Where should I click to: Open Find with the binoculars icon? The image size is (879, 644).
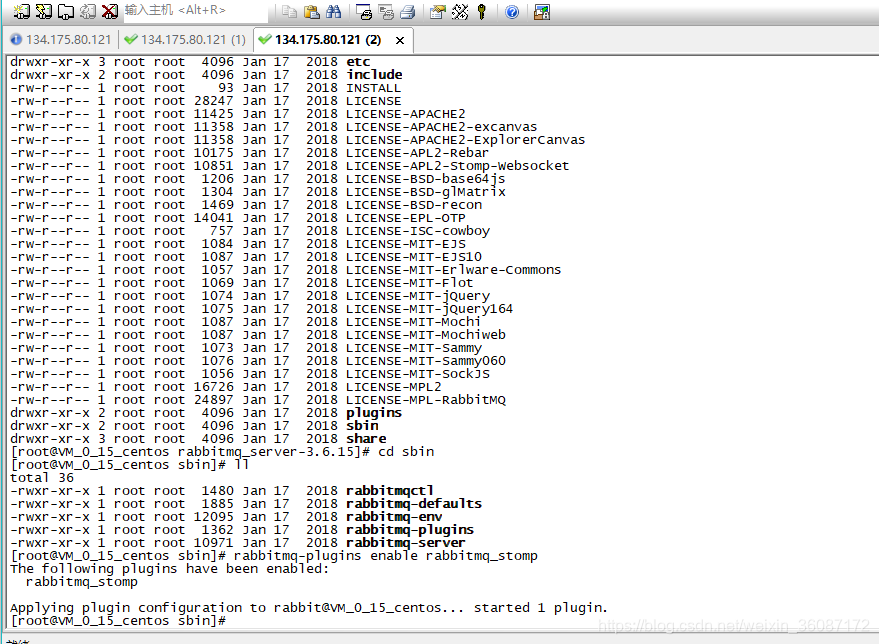tap(334, 11)
